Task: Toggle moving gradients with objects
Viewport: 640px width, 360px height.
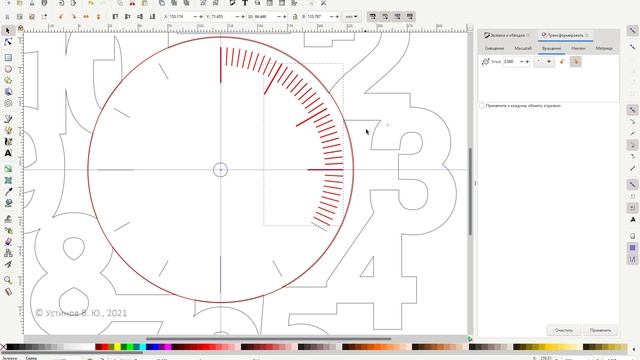Action: pos(398,17)
